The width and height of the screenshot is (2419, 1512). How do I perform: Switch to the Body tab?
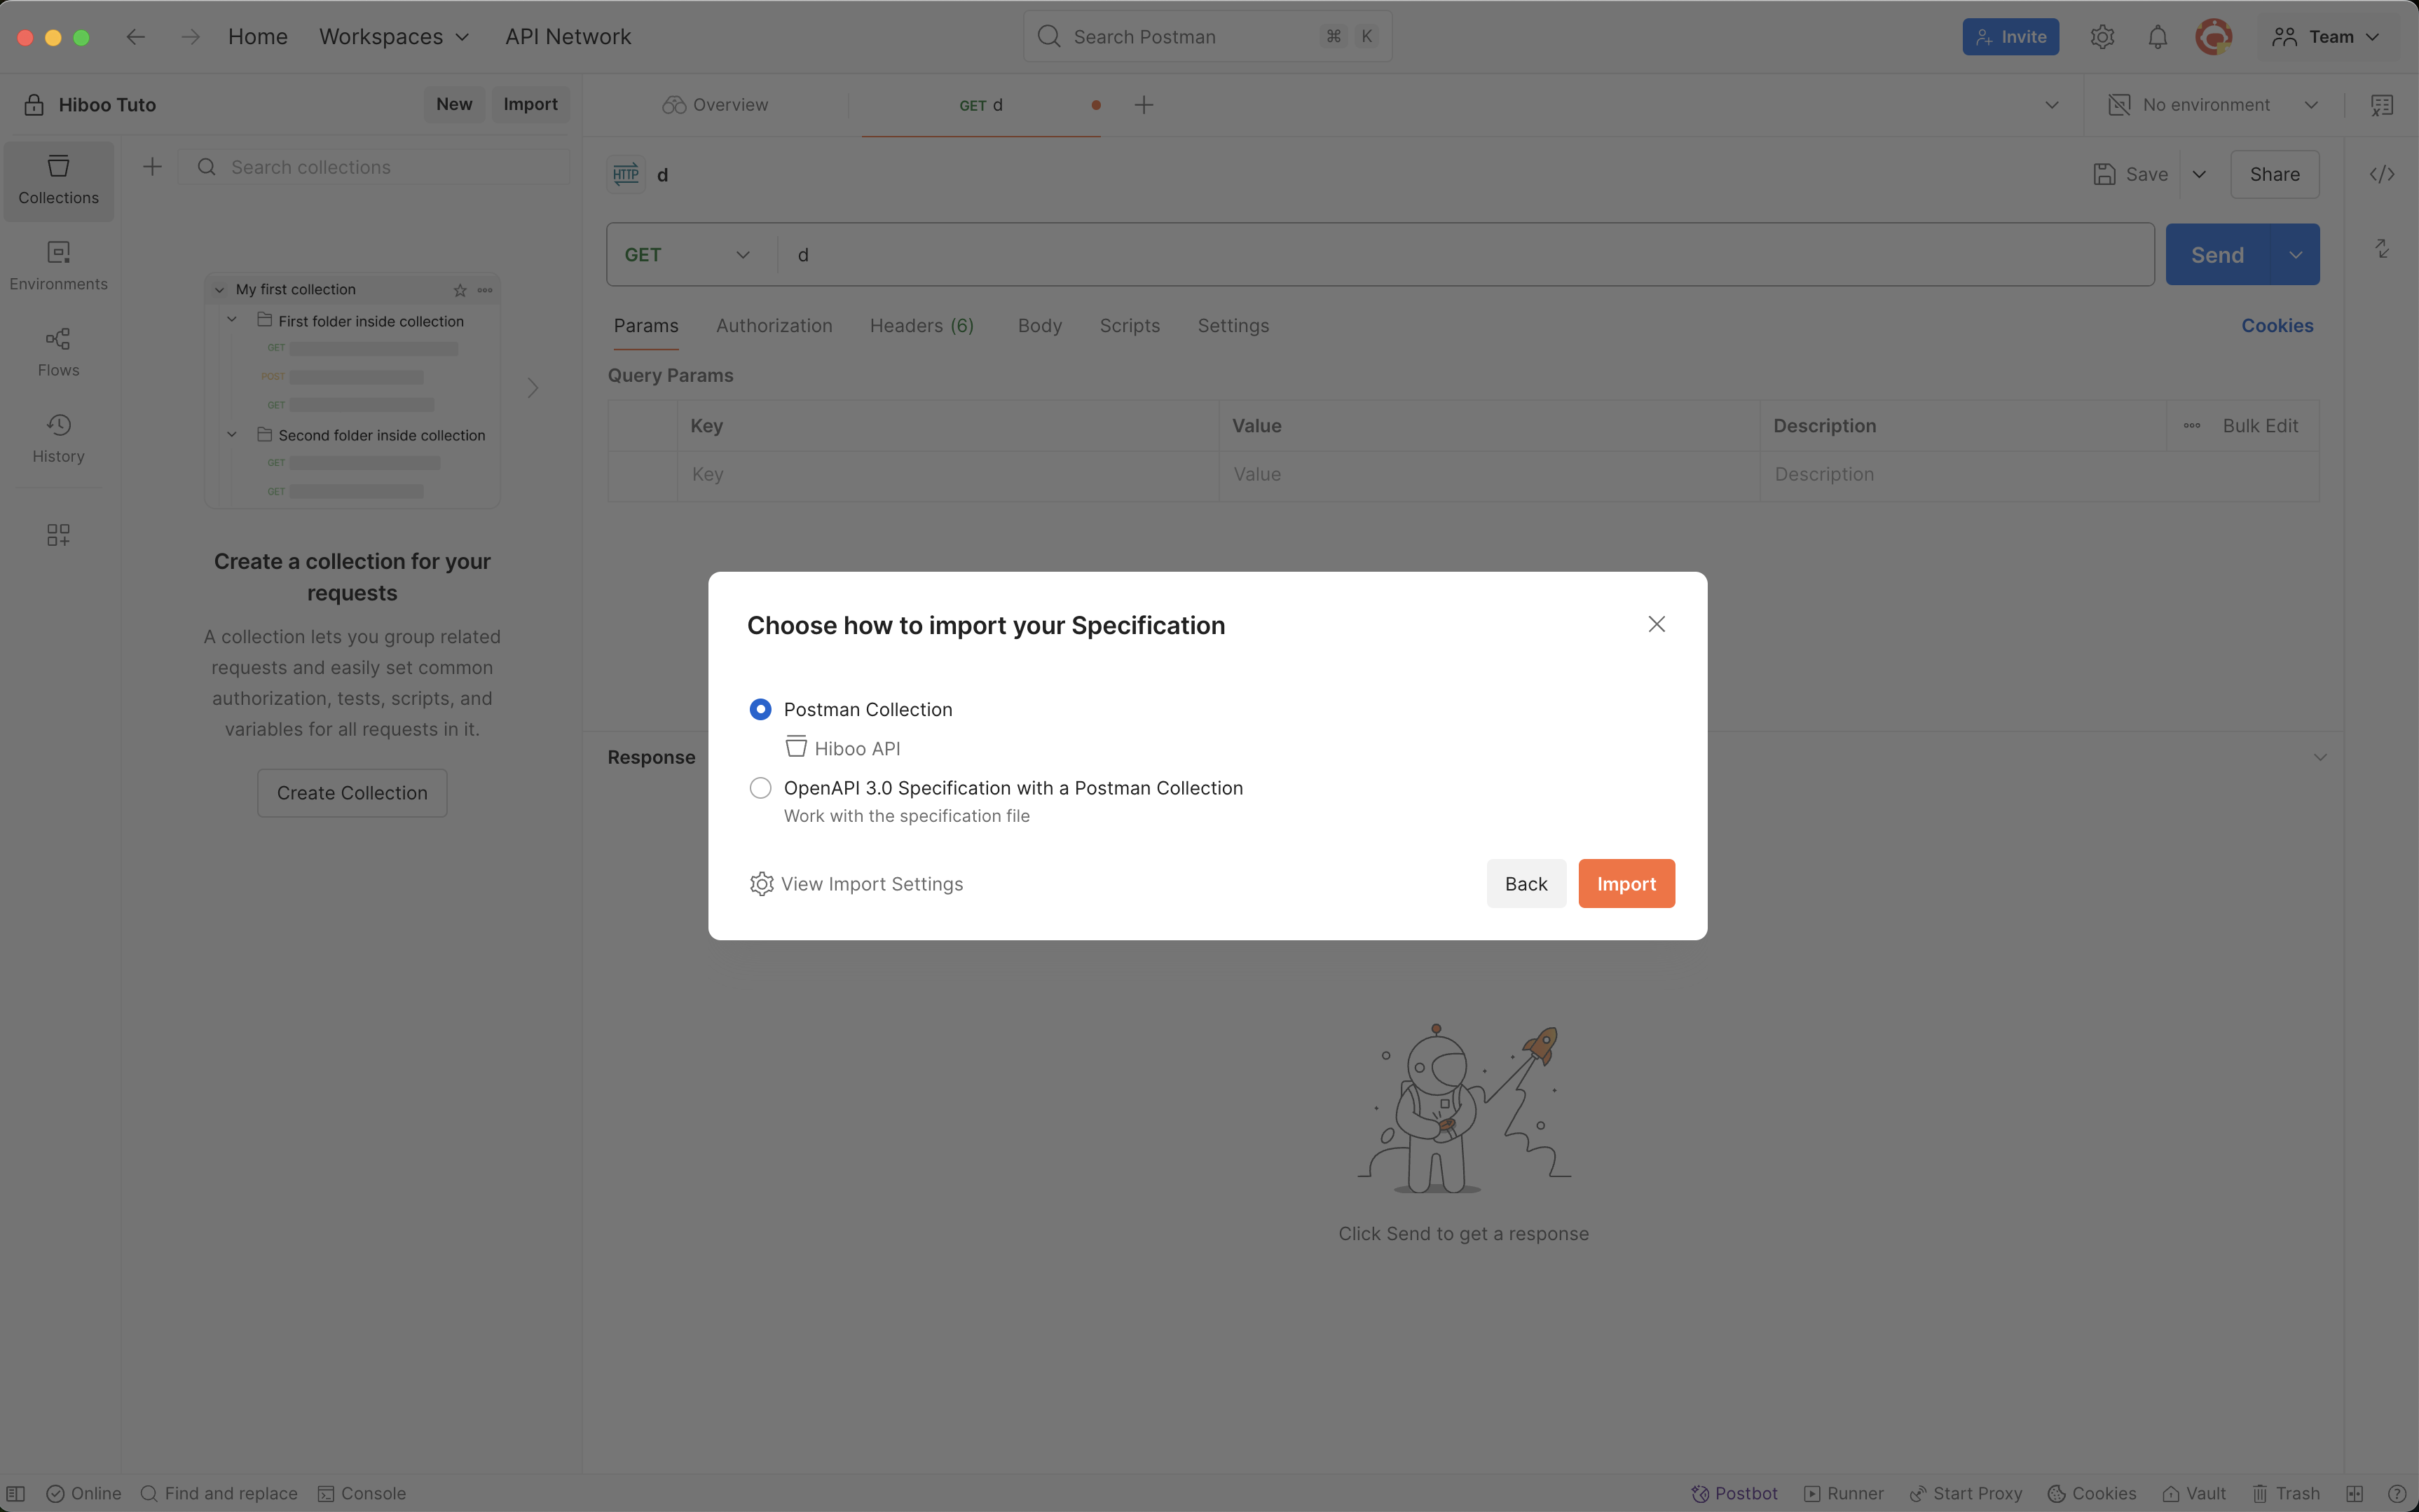[x=1039, y=326]
